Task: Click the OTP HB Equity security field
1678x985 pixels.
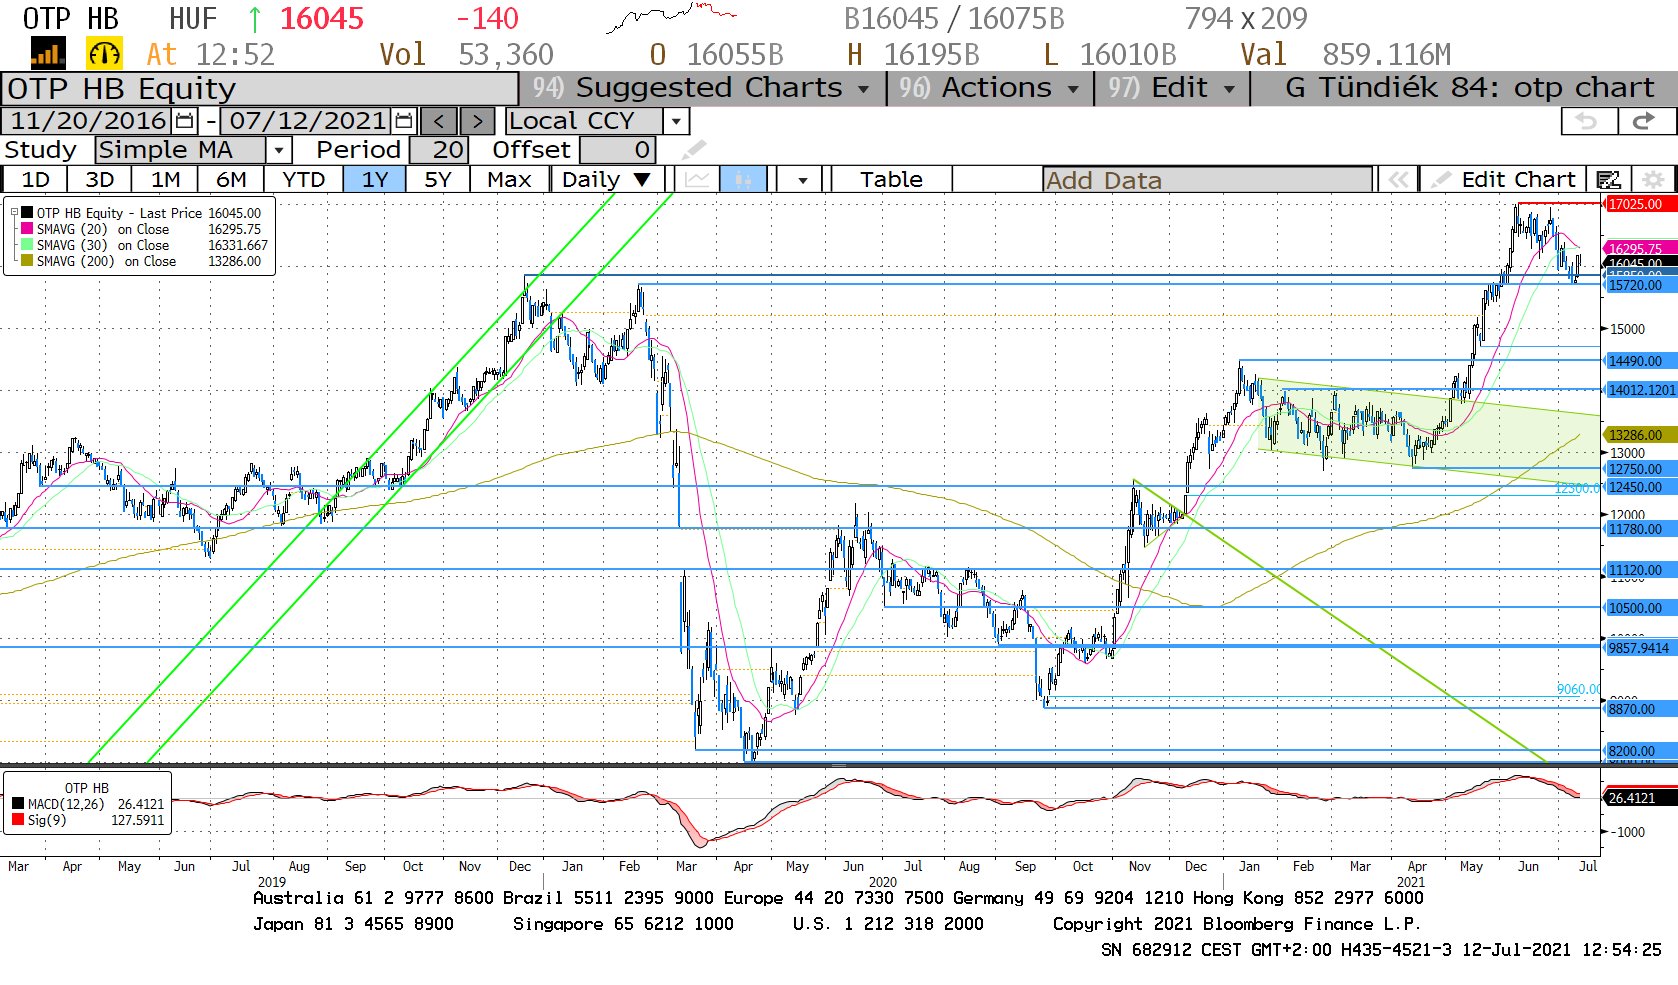Action: [x=259, y=89]
